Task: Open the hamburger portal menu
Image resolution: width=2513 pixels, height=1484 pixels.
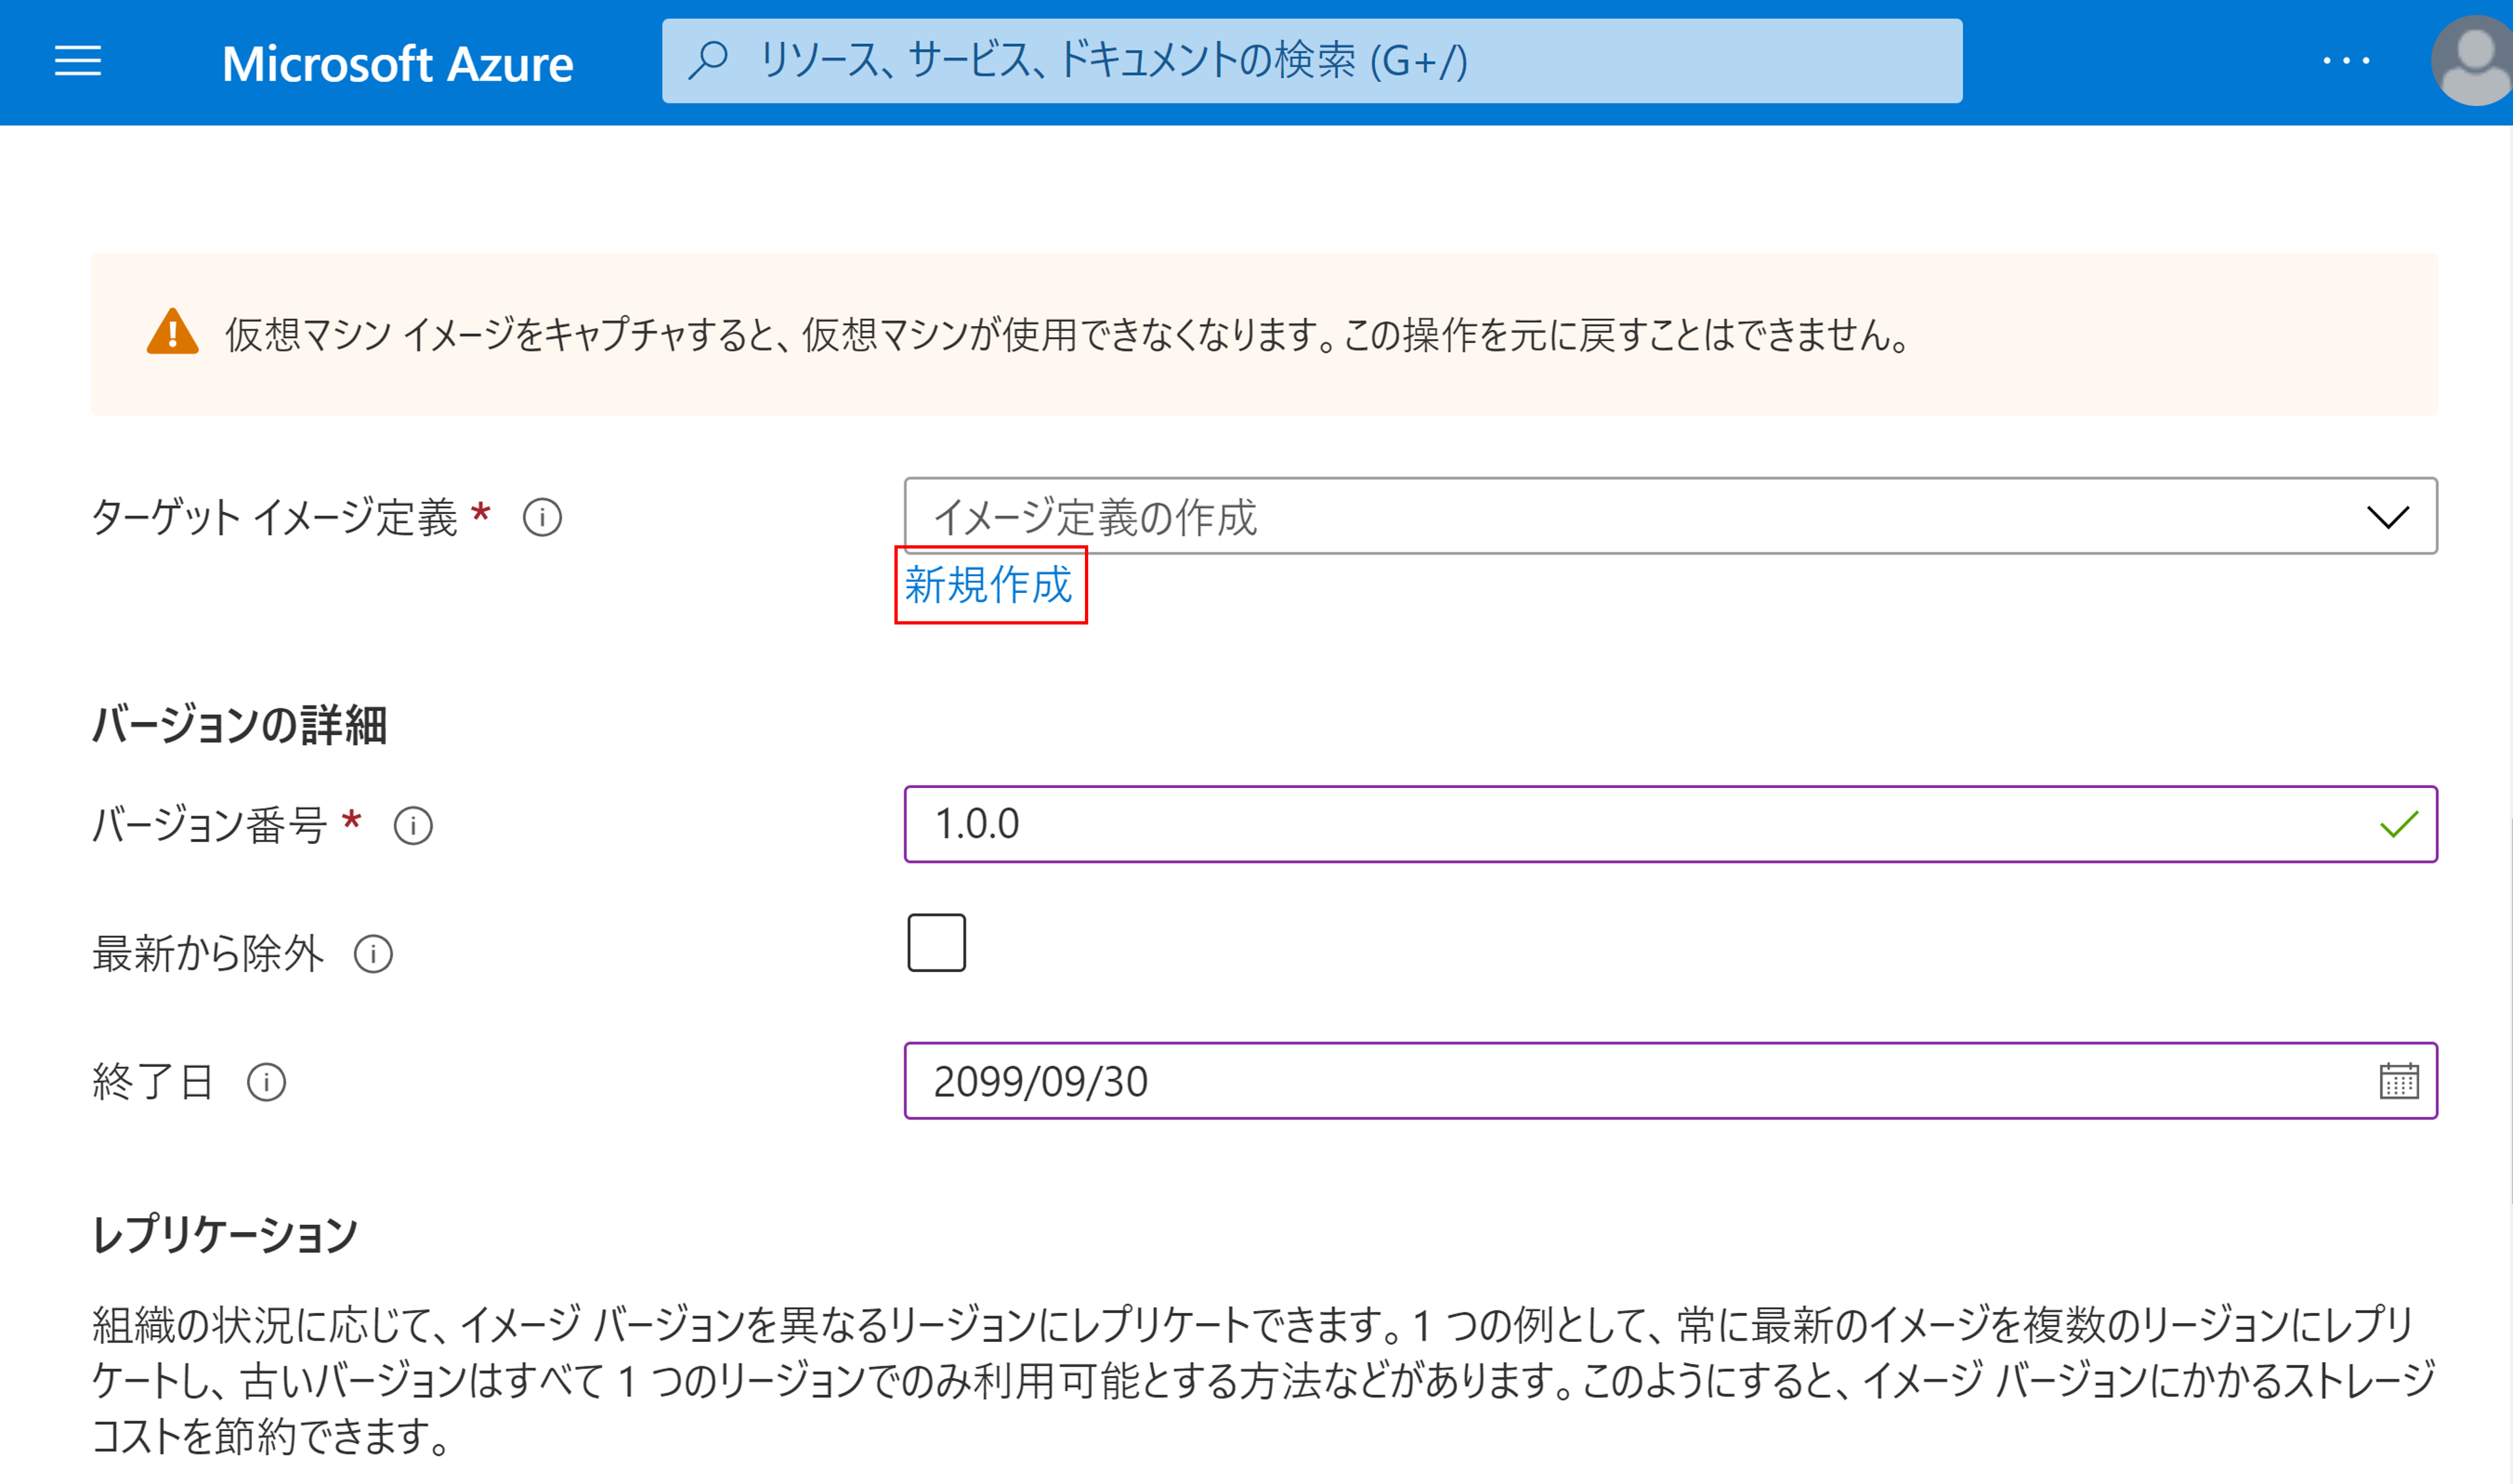Action: tap(78, 62)
